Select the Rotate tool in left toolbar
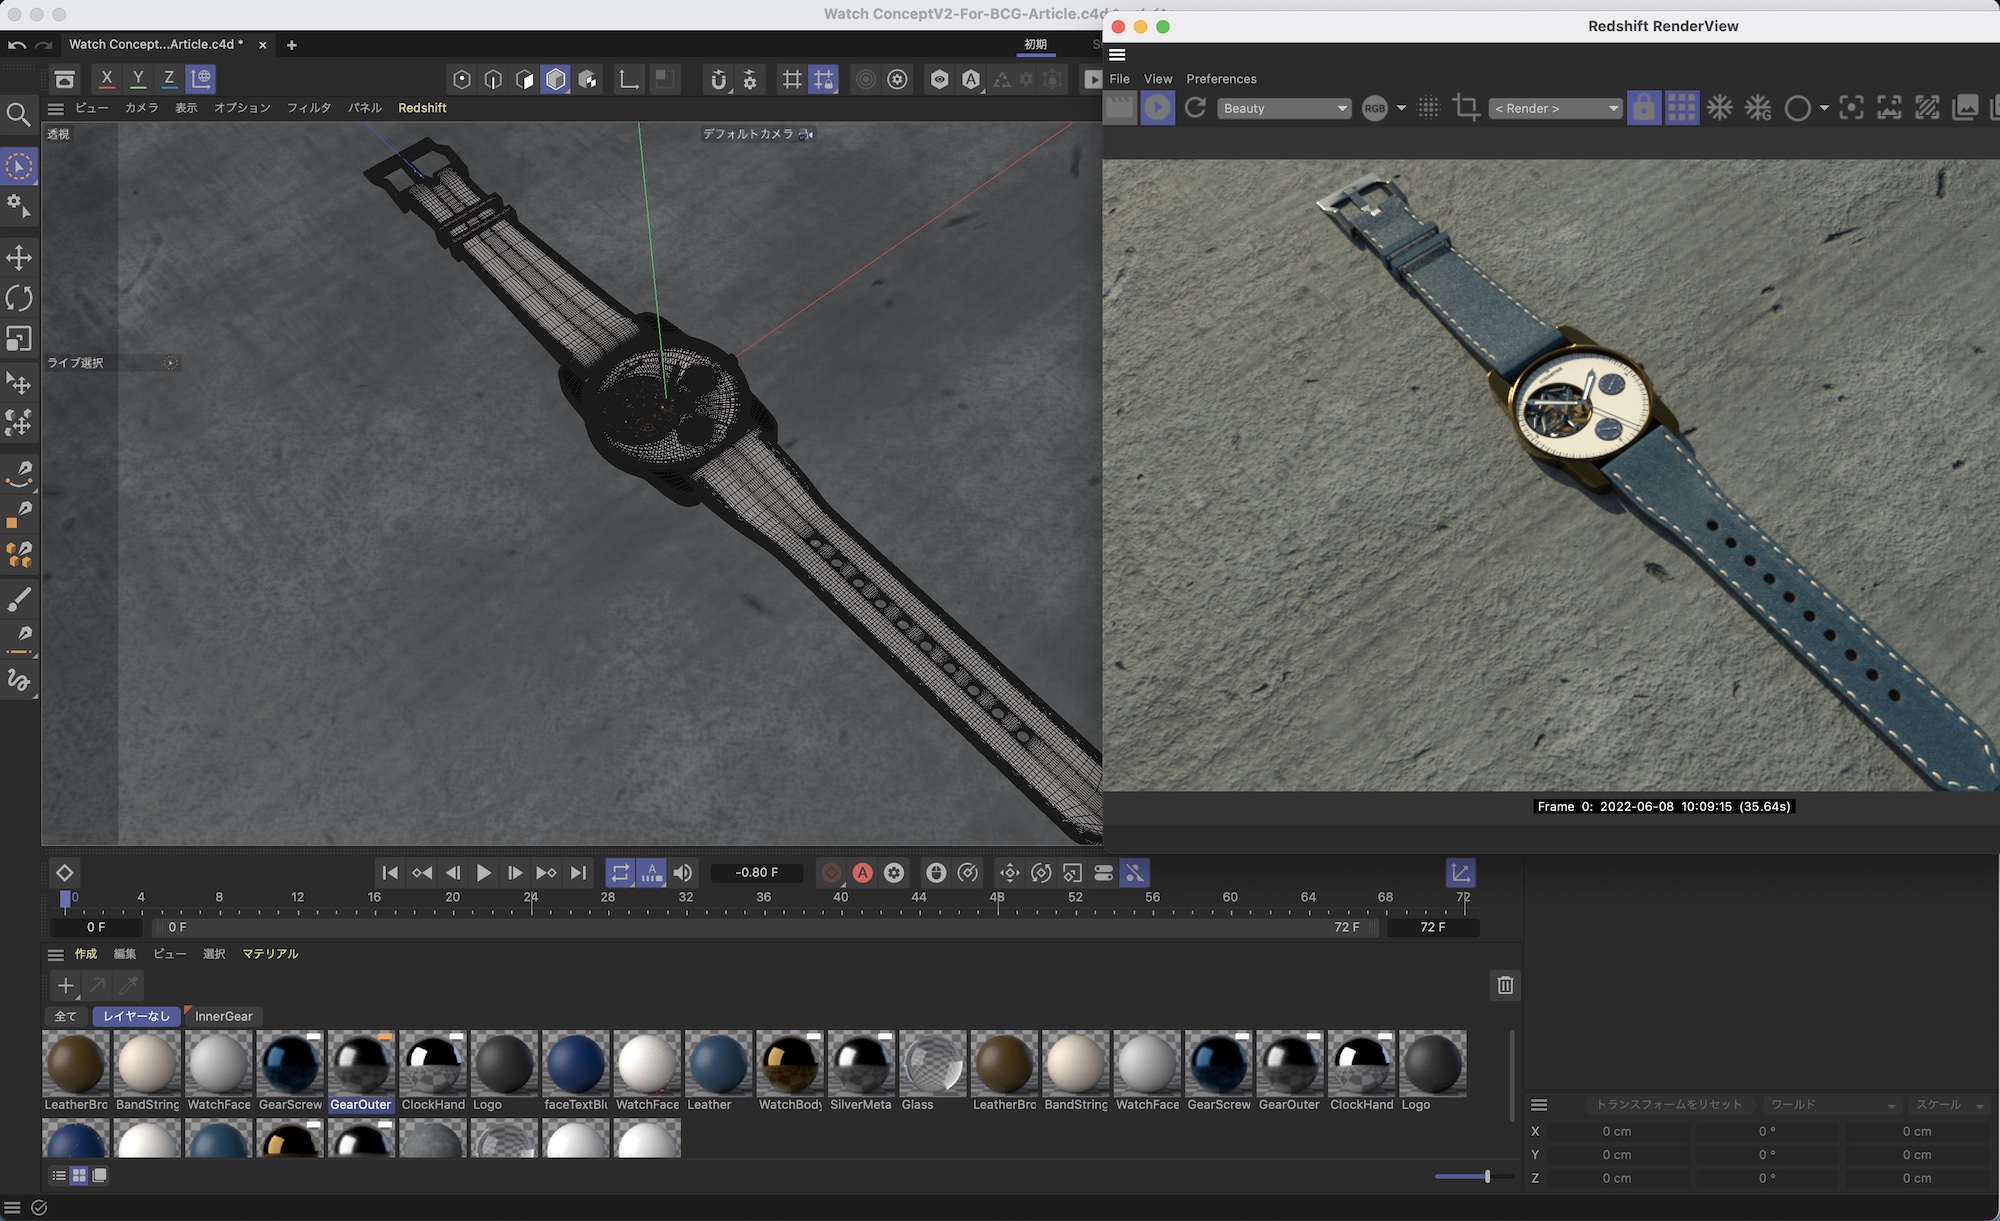Viewport: 2000px width, 1221px height. (x=19, y=298)
